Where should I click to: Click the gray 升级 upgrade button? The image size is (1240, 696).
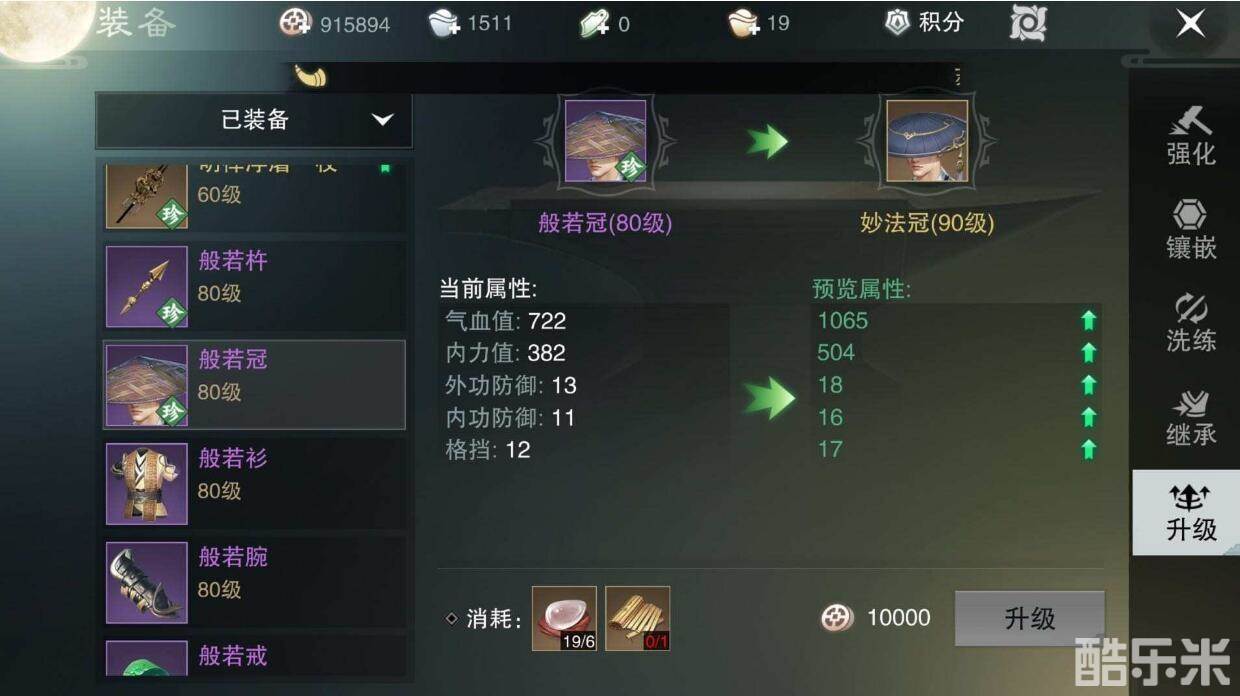pyautogui.click(x=1030, y=618)
